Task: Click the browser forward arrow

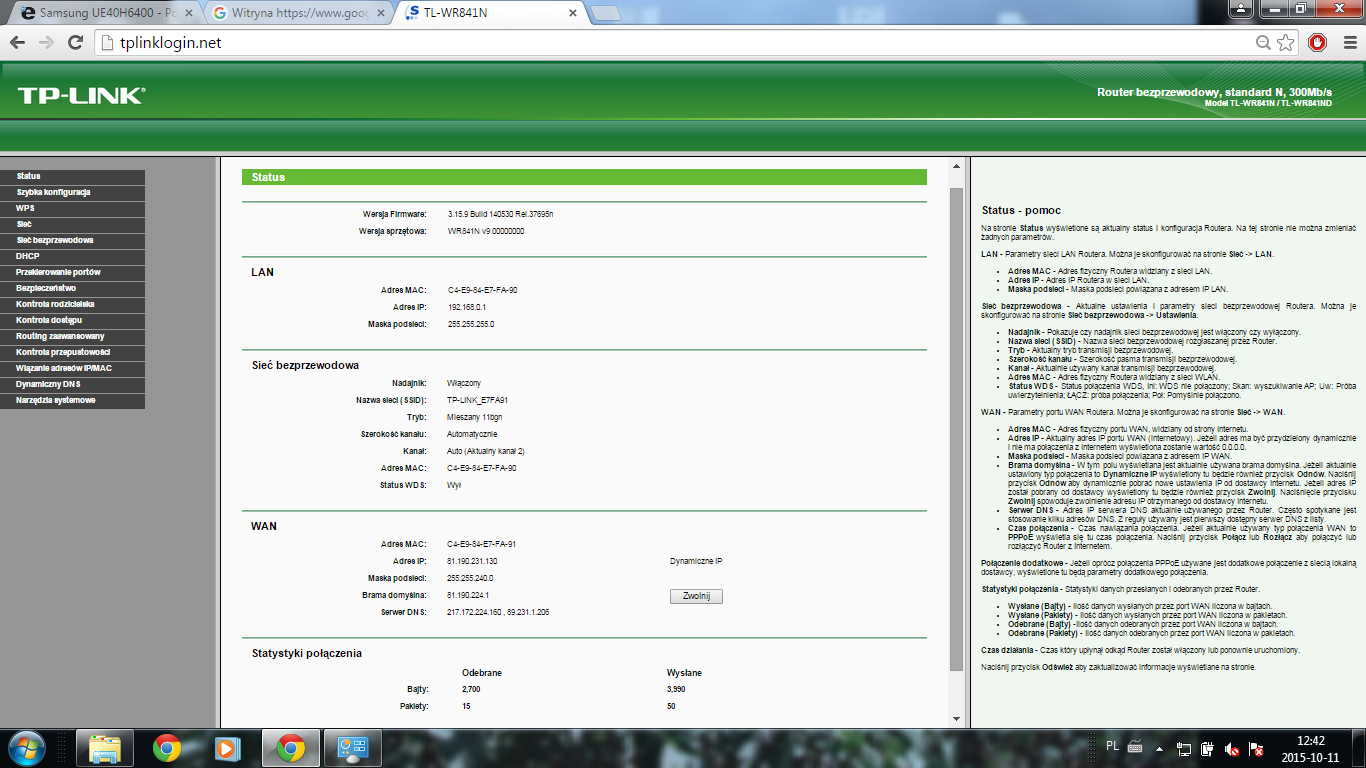Action: (46, 43)
